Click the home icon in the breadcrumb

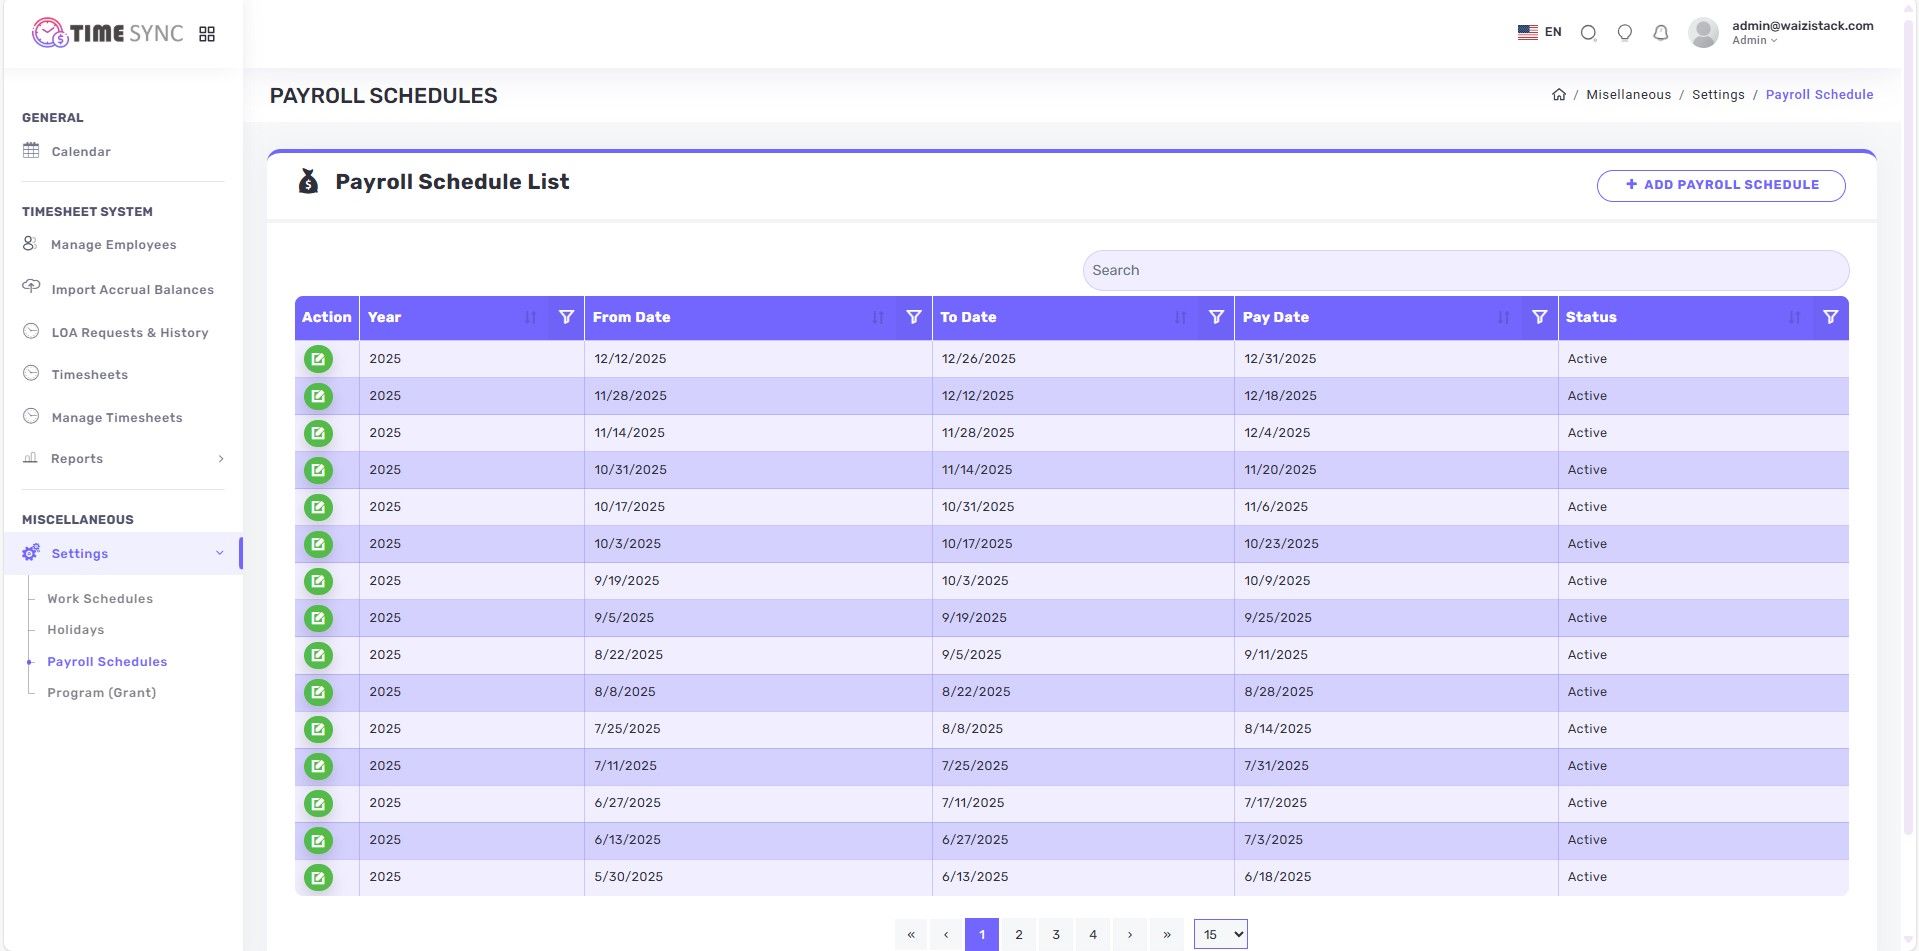(1558, 95)
